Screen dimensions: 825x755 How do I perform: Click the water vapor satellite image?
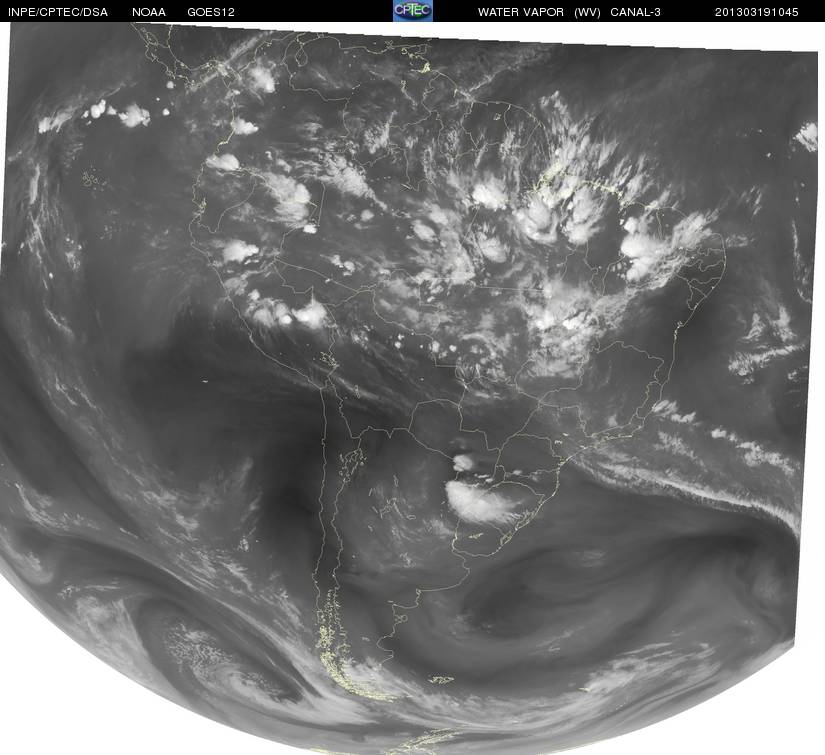tap(410, 388)
